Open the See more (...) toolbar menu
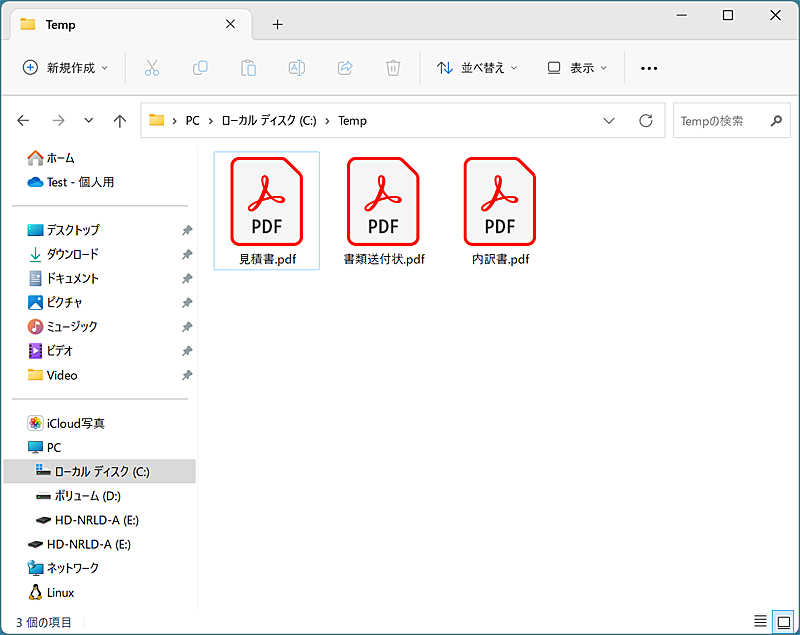 coord(648,68)
